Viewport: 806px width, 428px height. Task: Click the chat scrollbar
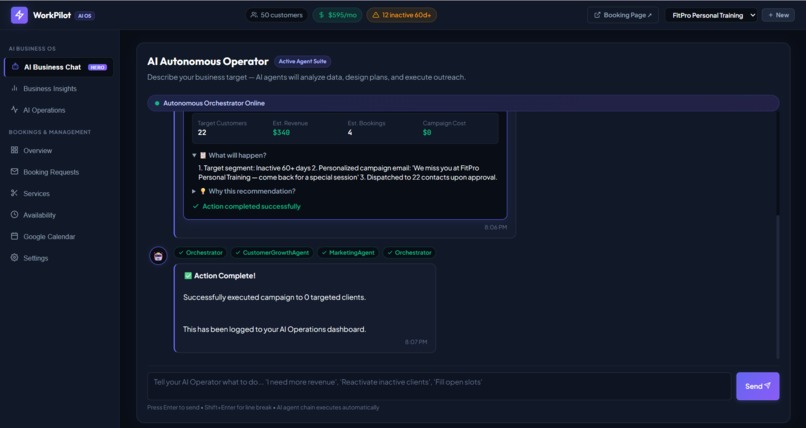tap(777, 287)
